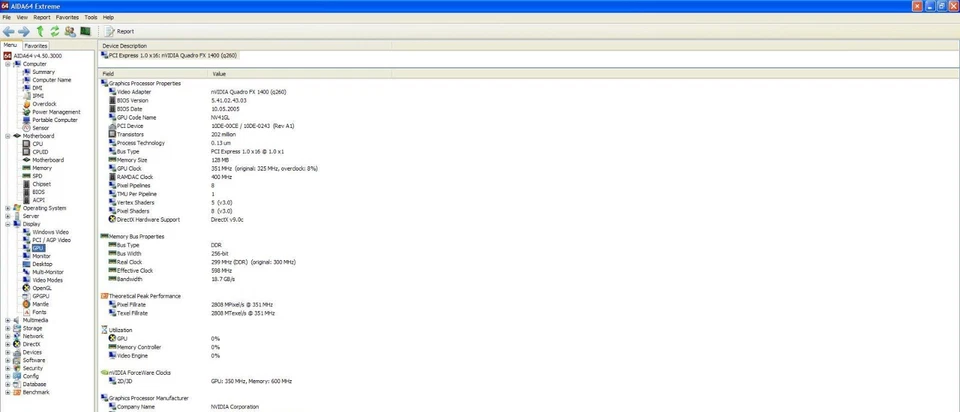Open Windows Video page icon

click(x=26, y=232)
